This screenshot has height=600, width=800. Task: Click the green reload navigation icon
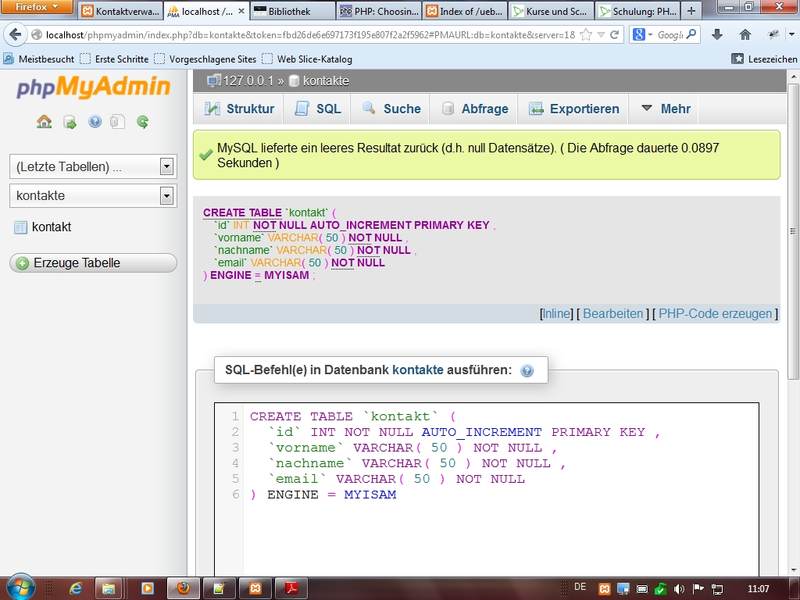pos(143,122)
